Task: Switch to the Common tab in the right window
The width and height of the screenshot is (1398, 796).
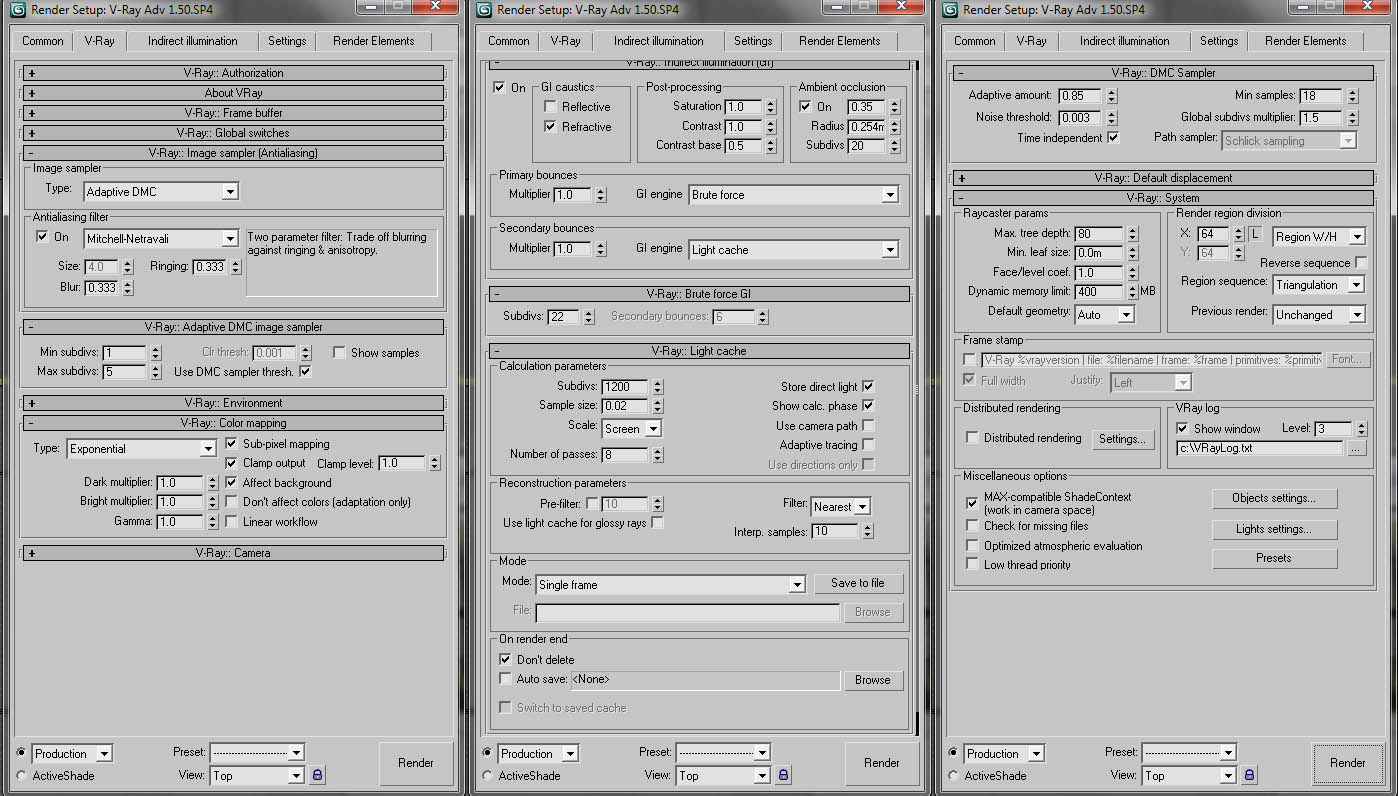Action: (x=975, y=41)
